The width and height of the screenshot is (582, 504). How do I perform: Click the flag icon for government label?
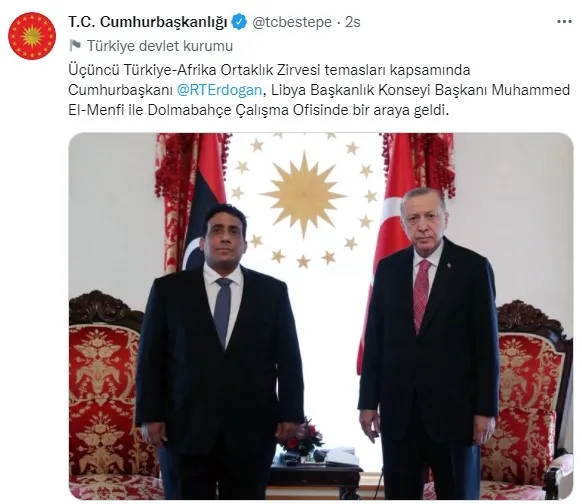(75, 46)
